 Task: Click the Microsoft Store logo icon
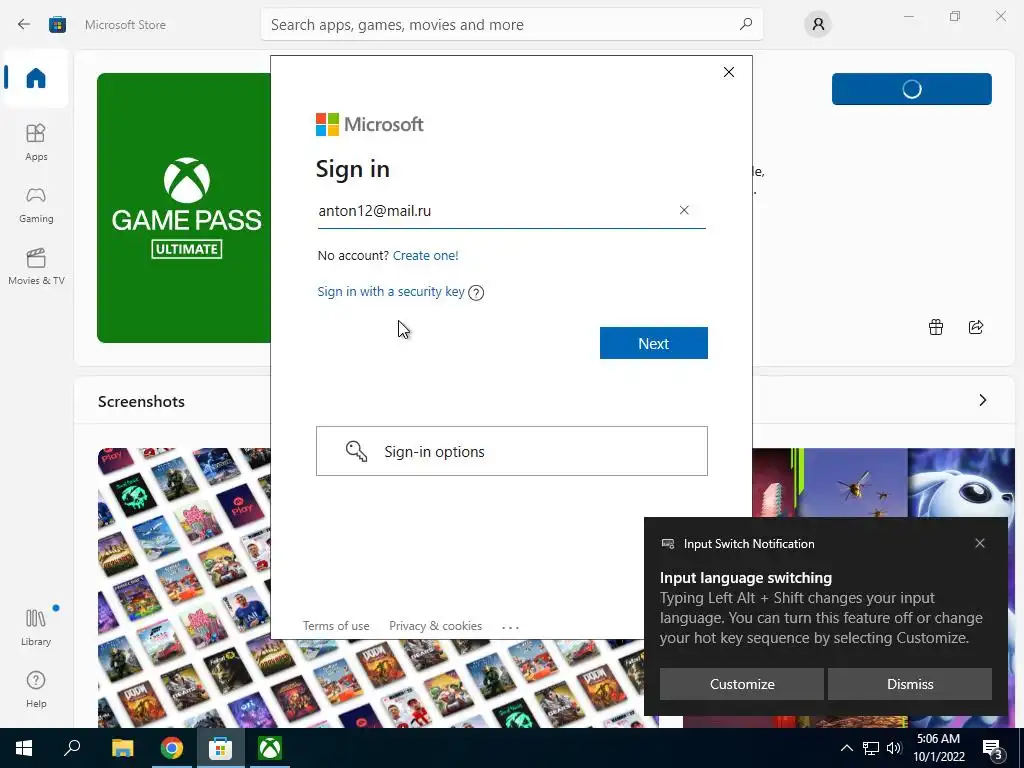[x=57, y=25]
